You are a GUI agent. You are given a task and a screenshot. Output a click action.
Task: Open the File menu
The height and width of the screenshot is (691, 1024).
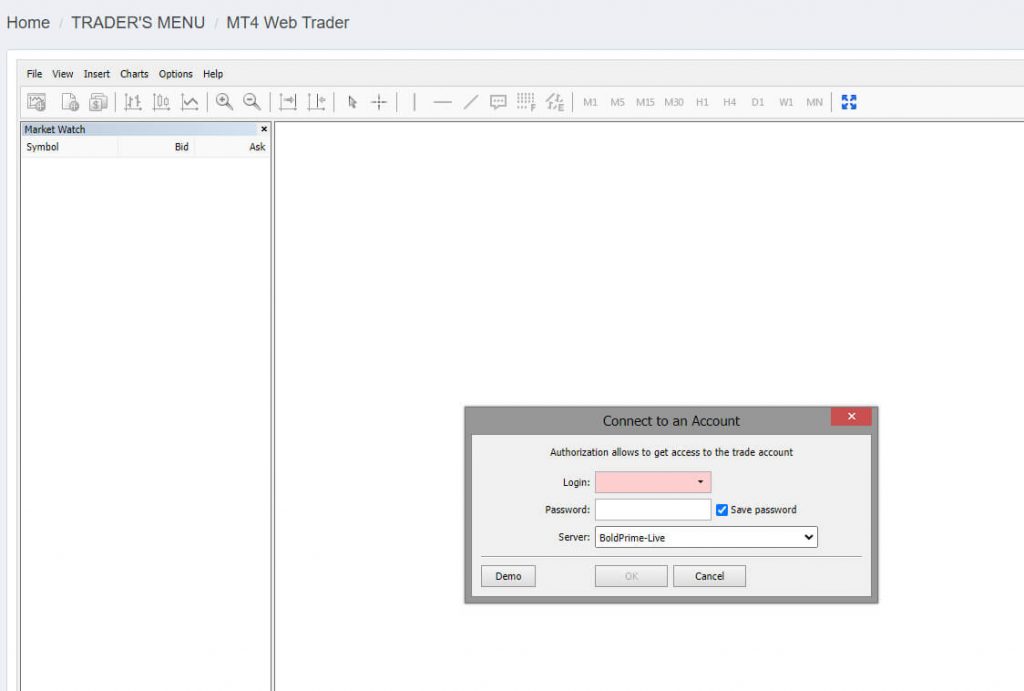pos(34,74)
